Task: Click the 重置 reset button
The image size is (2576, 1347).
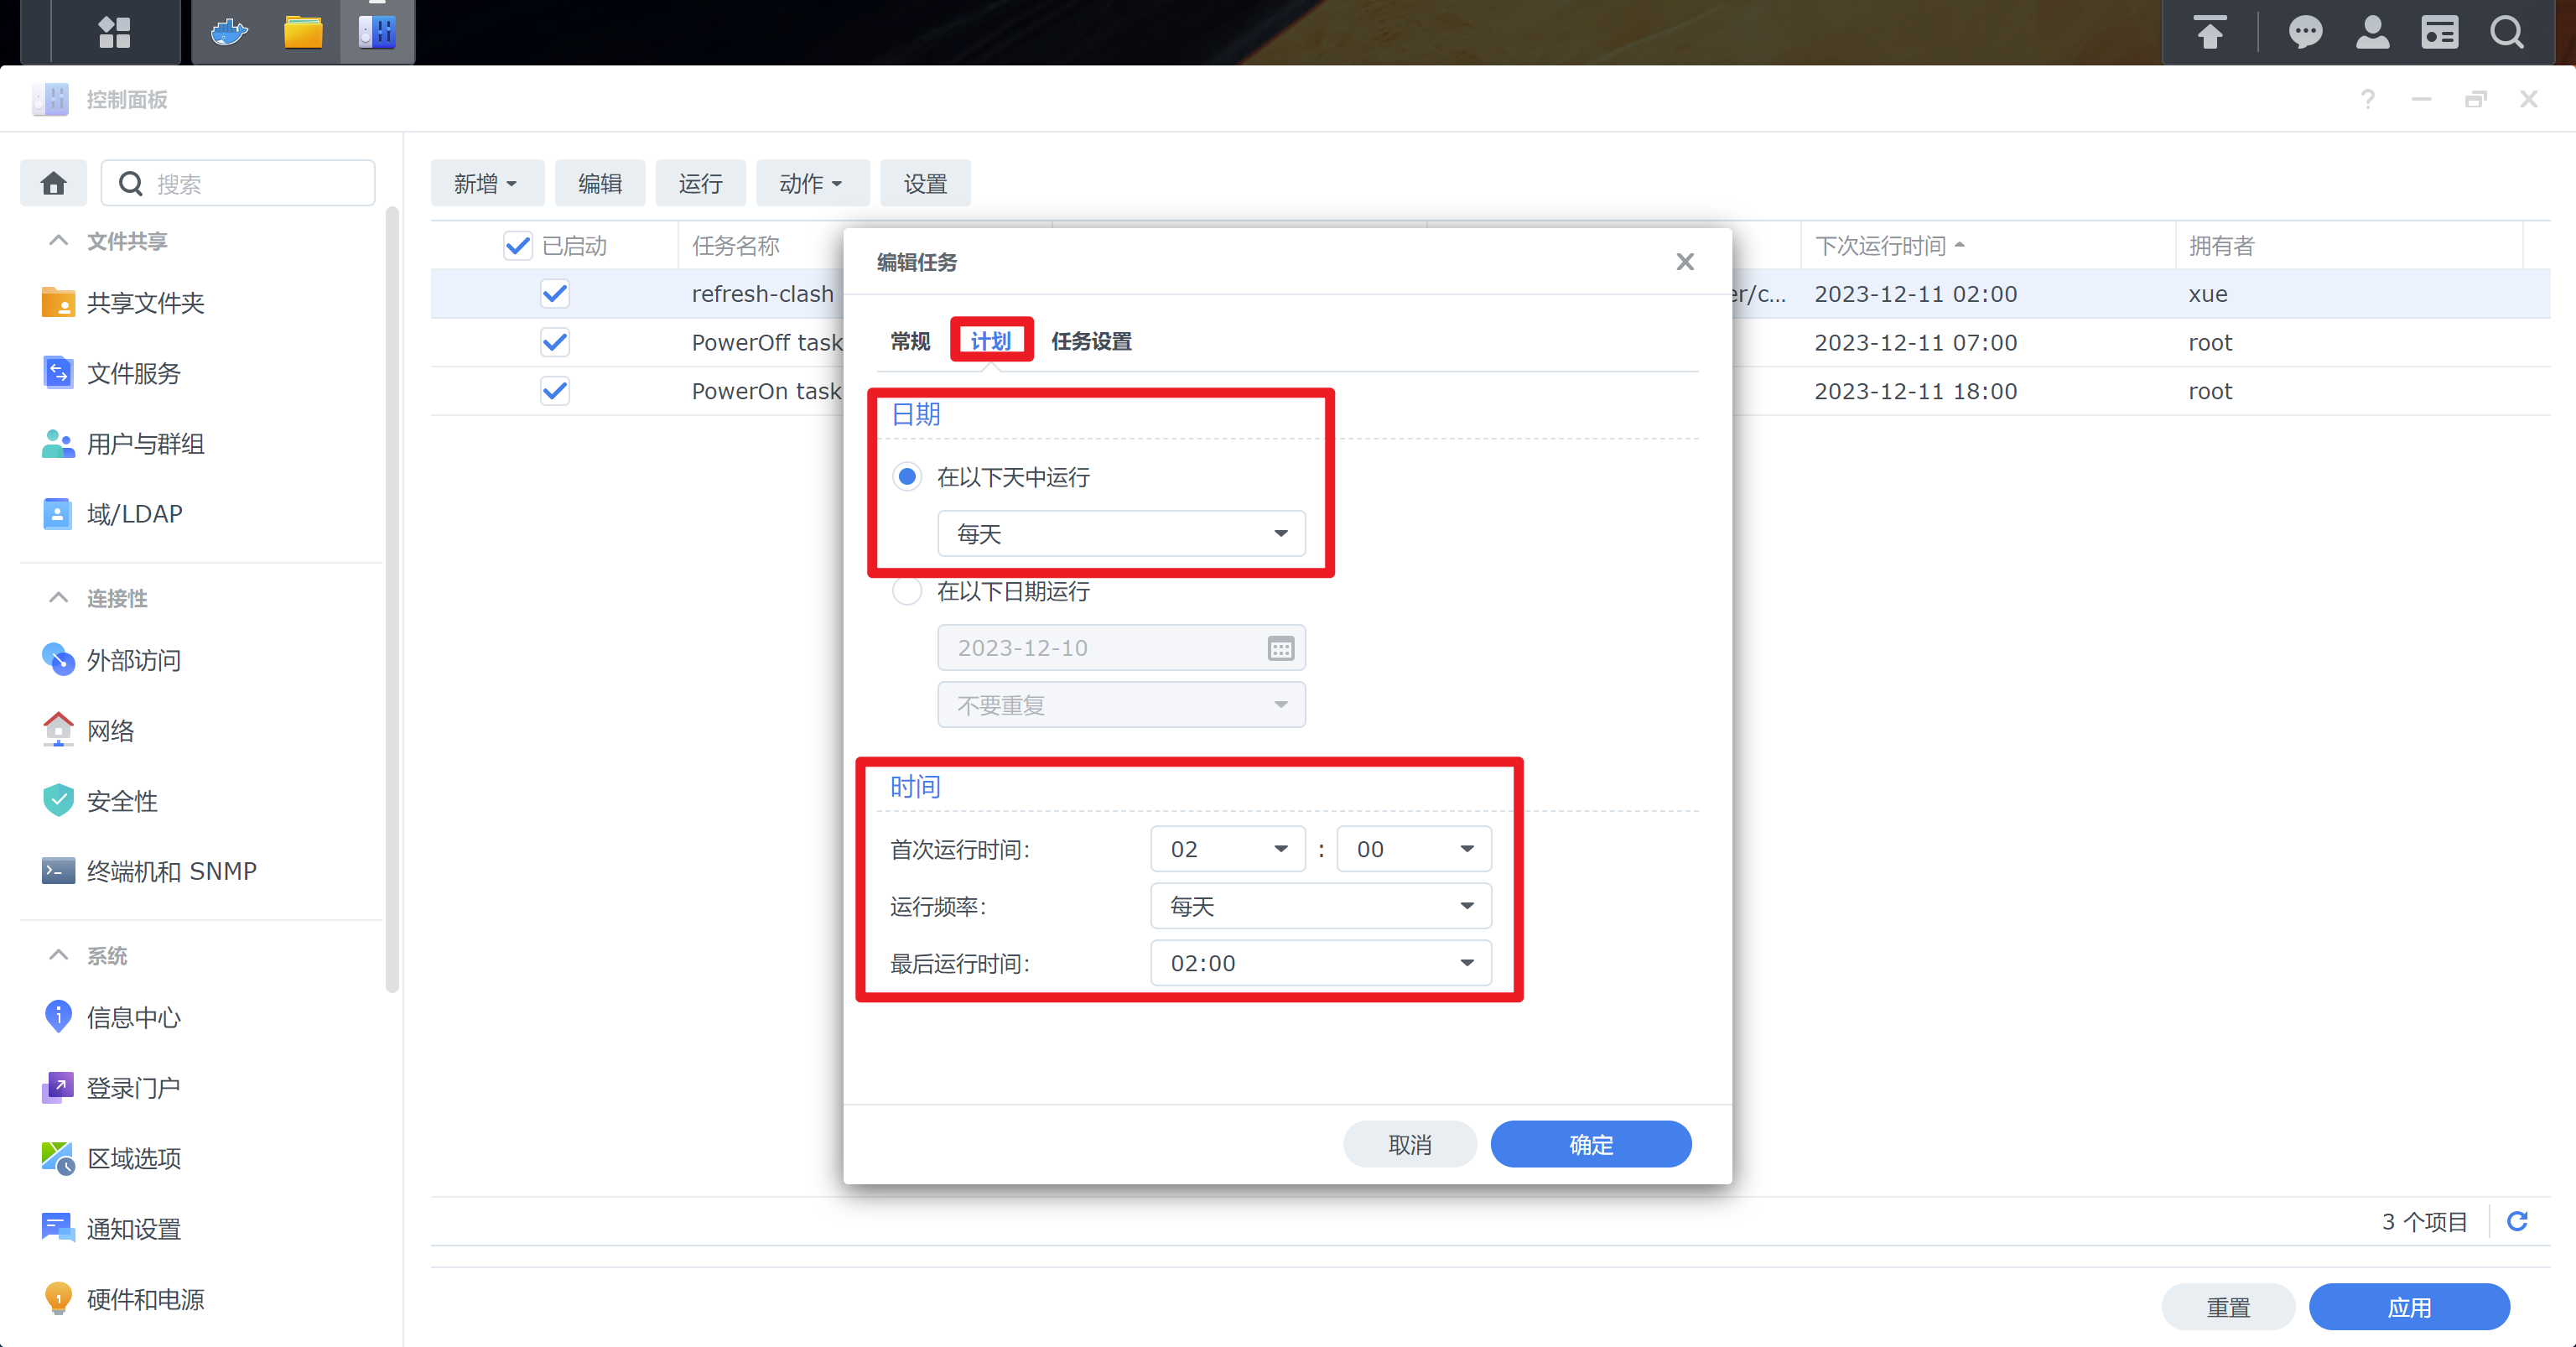Action: (x=2228, y=1307)
